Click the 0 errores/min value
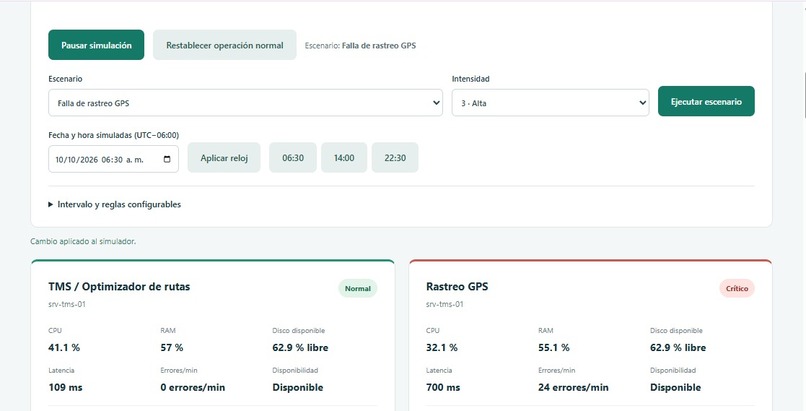Screen dimensions: 806x411 click(x=193, y=387)
